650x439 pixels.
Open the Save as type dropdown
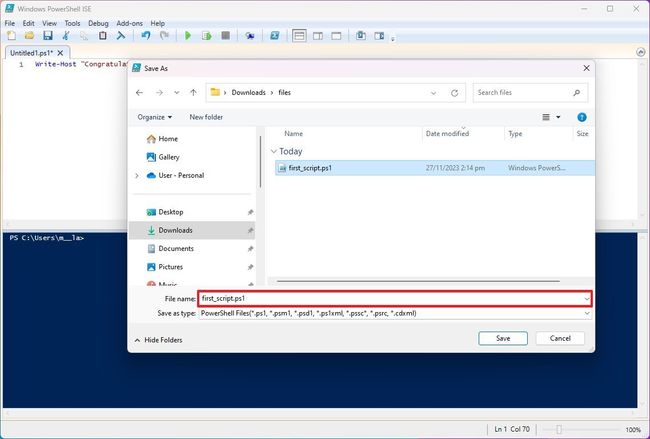click(587, 313)
